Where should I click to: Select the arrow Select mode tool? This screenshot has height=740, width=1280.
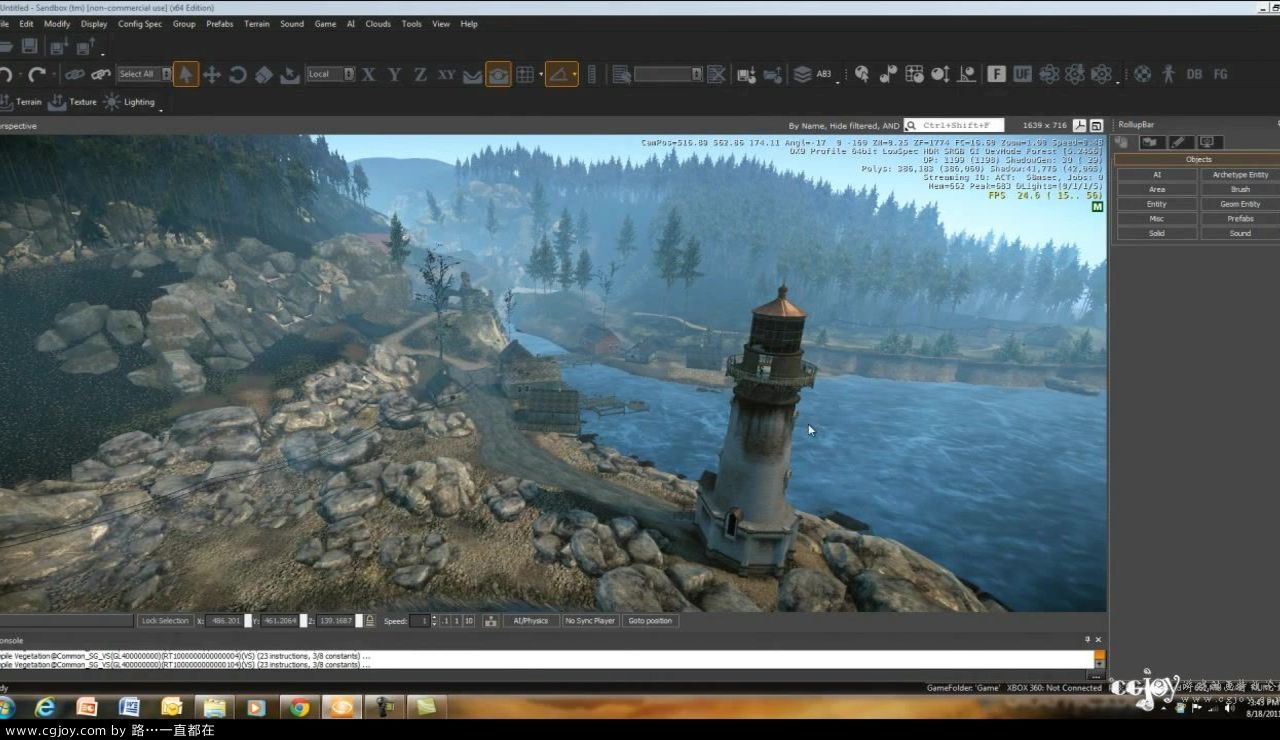pyautogui.click(x=186, y=74)
